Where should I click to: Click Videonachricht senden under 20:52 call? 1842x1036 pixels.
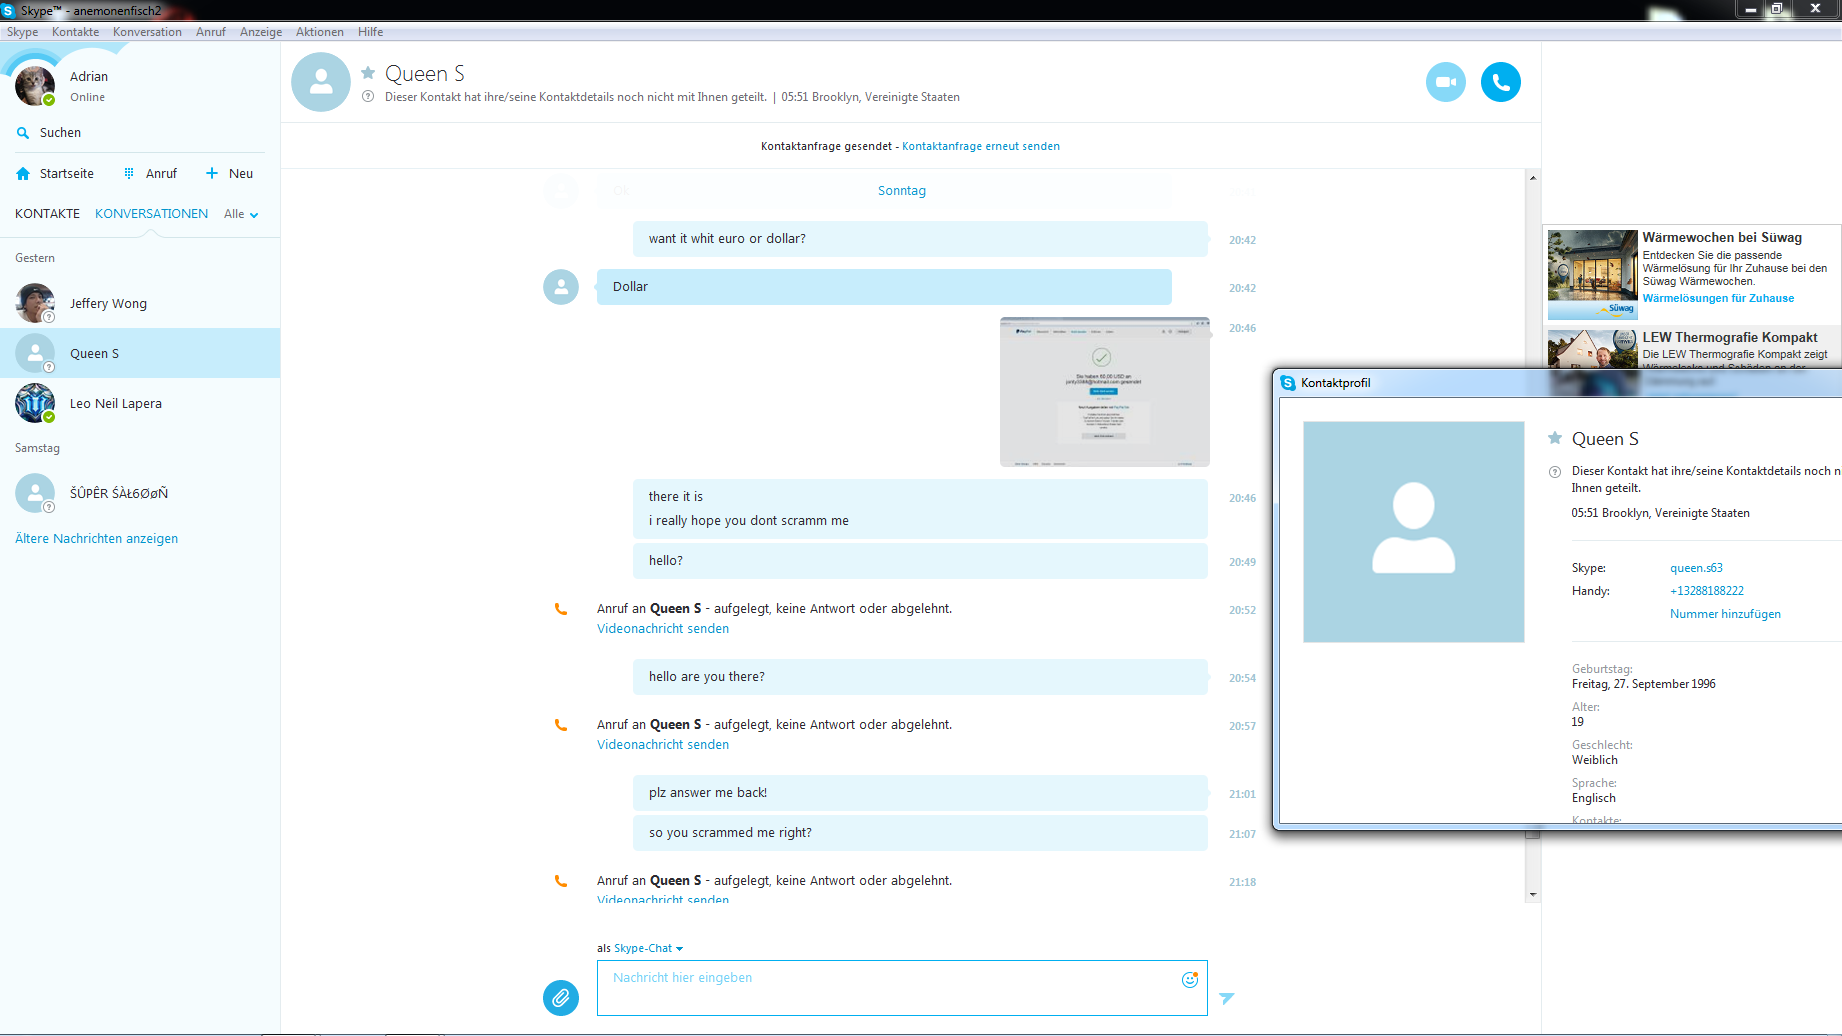(663, 629)
